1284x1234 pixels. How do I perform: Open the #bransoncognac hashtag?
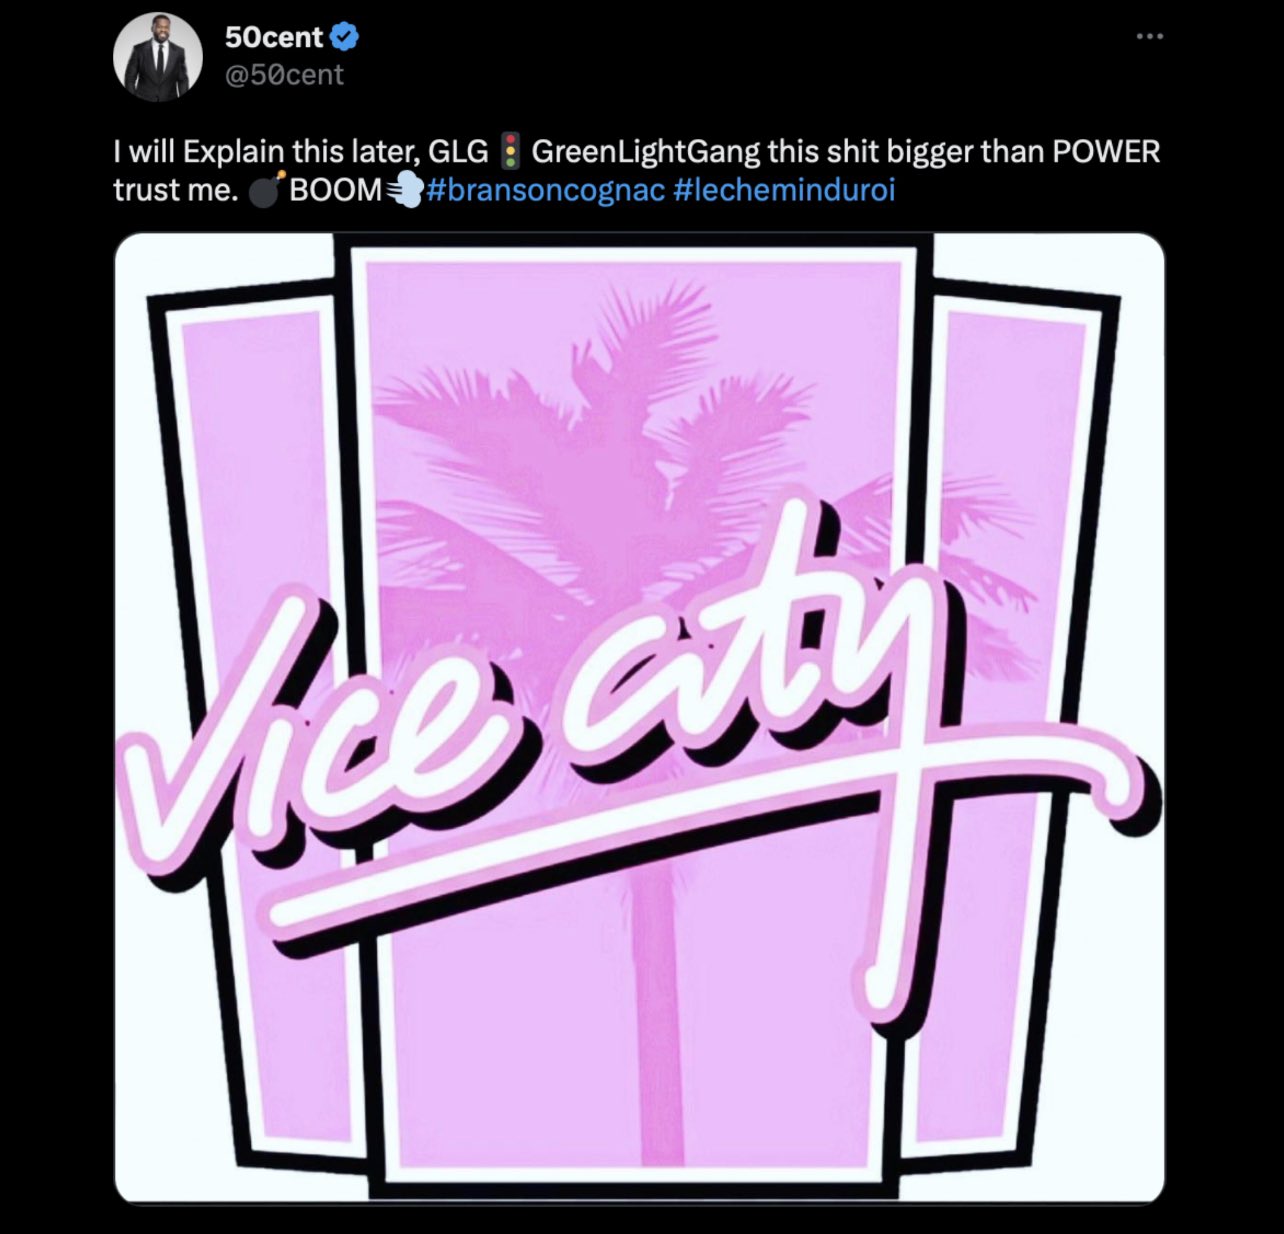545,189
